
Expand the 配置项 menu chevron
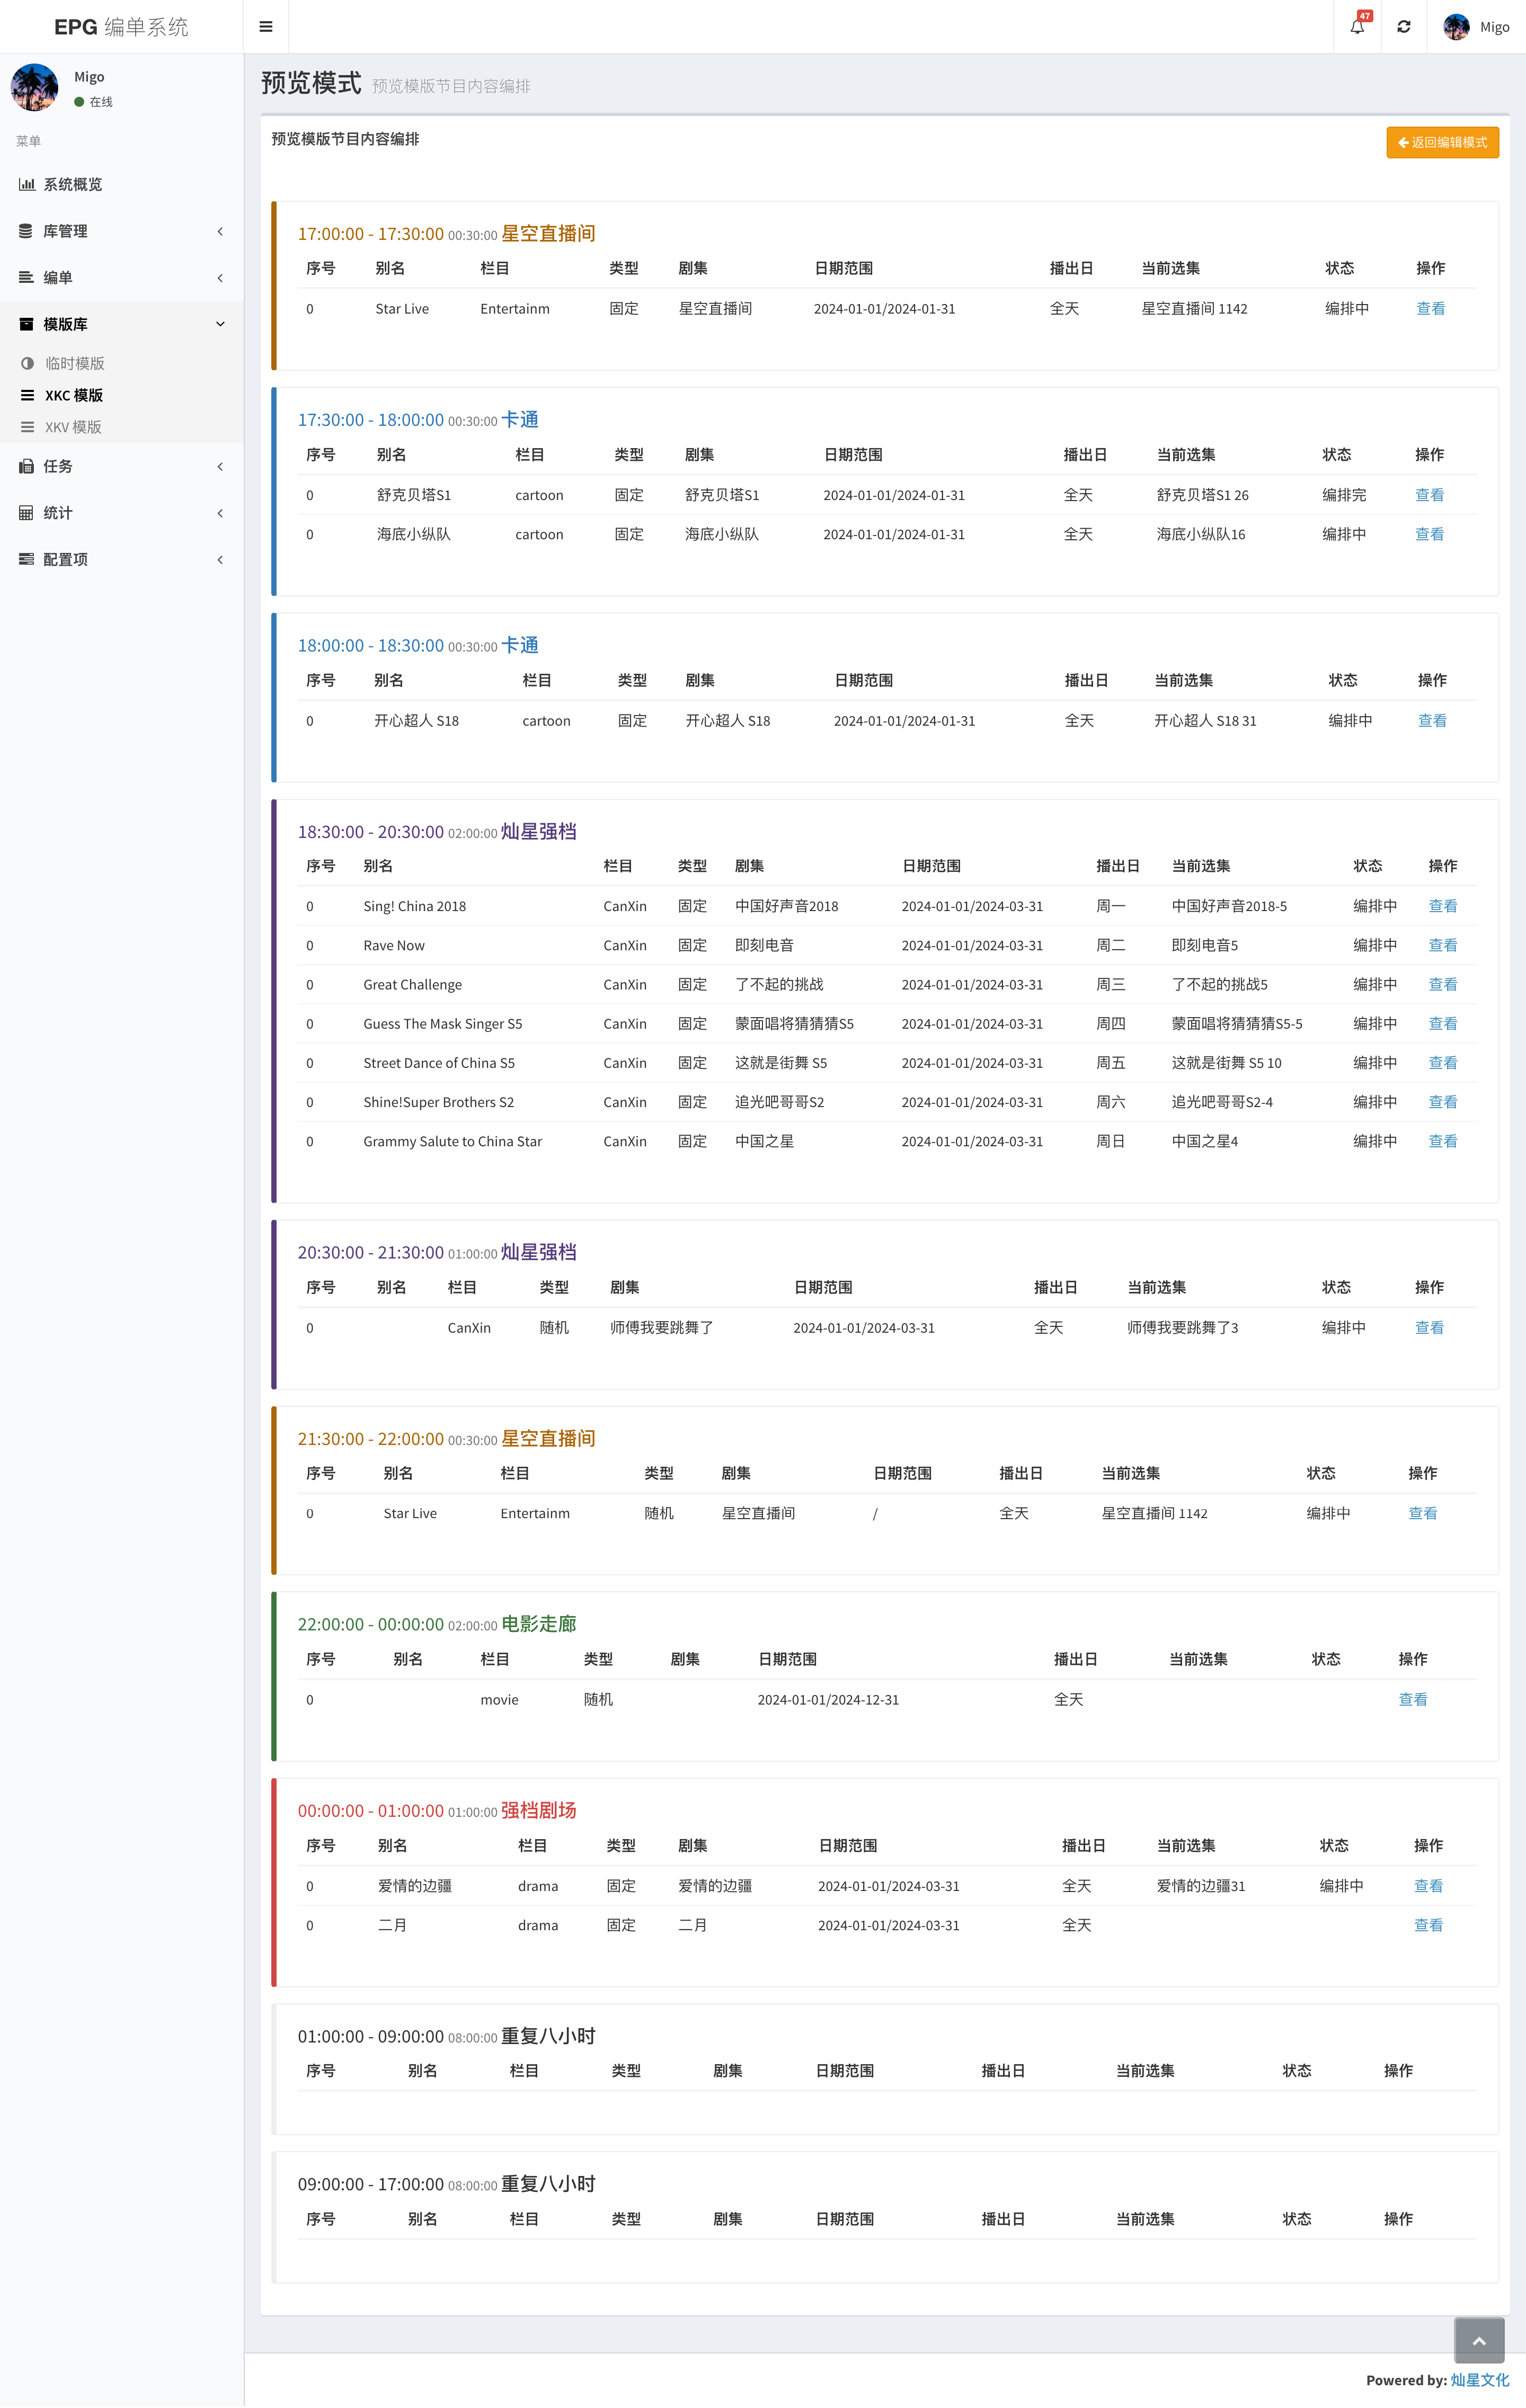point(220,559)
